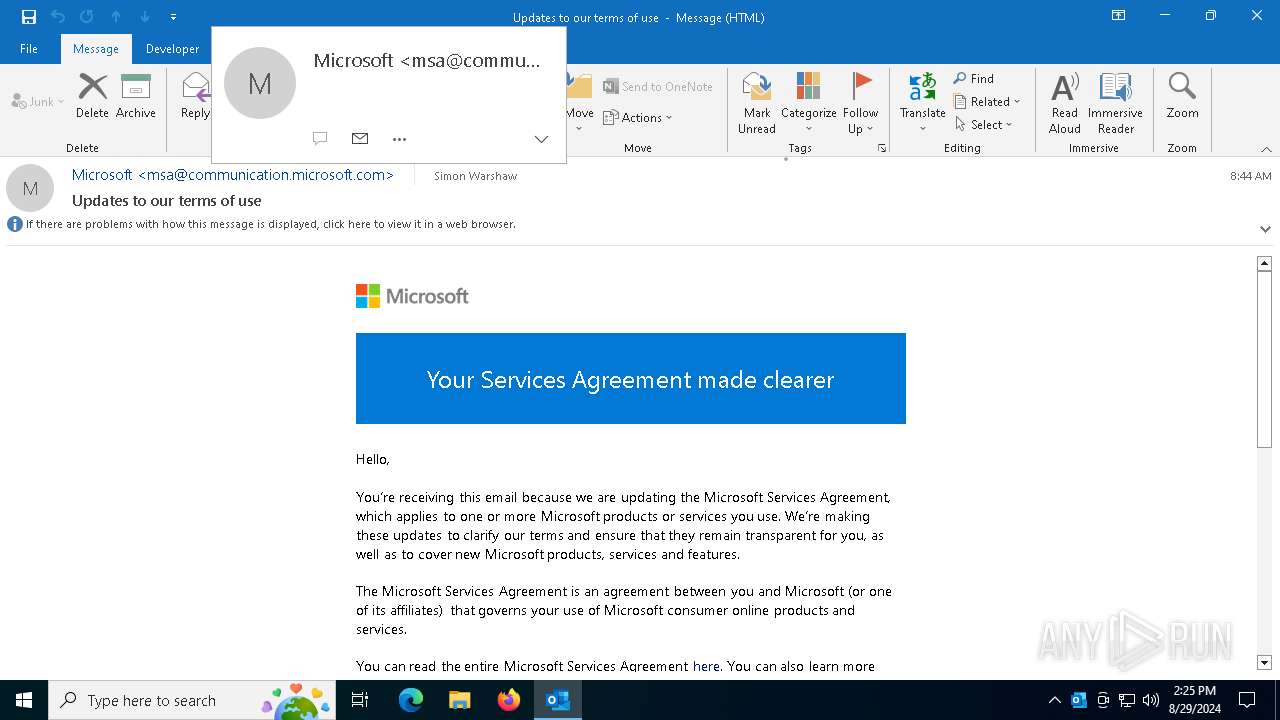Viewport: 1280px width, 720px height.
Task: Open the Categorize color menu
Action: (x=808, y=103)
